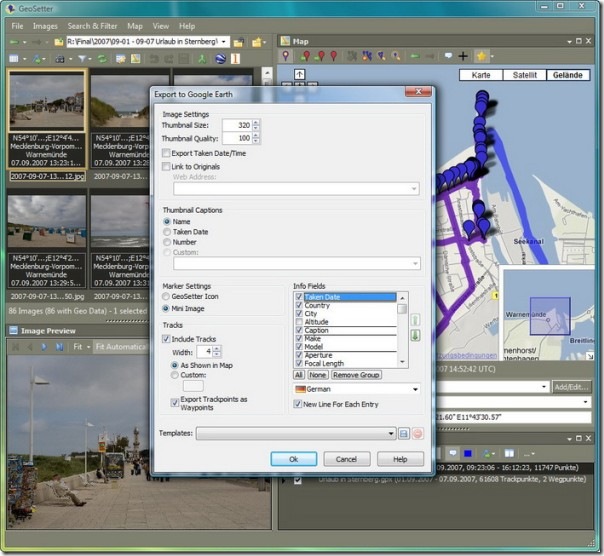Open the Images menu
The image size is (604, 556).
pyautogui.click(x=45, y=26)
